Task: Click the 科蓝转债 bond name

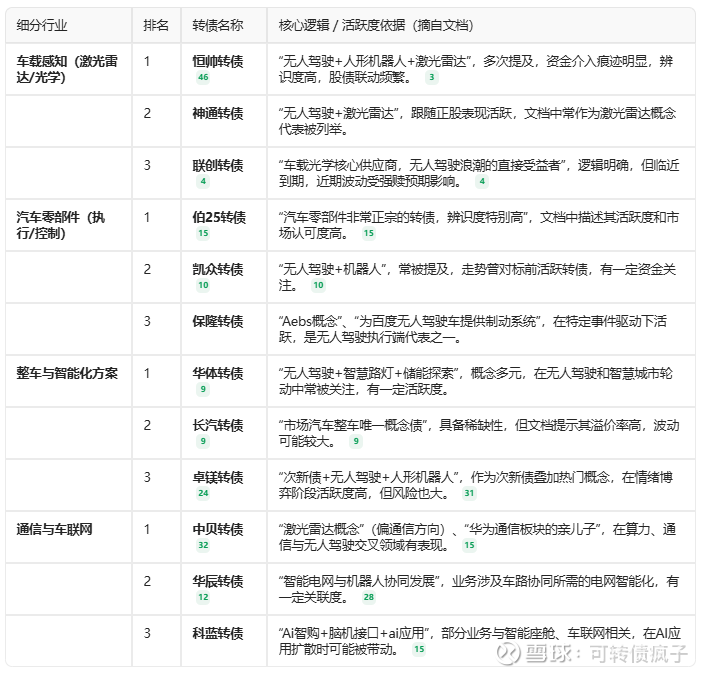Action: point(218,633)
